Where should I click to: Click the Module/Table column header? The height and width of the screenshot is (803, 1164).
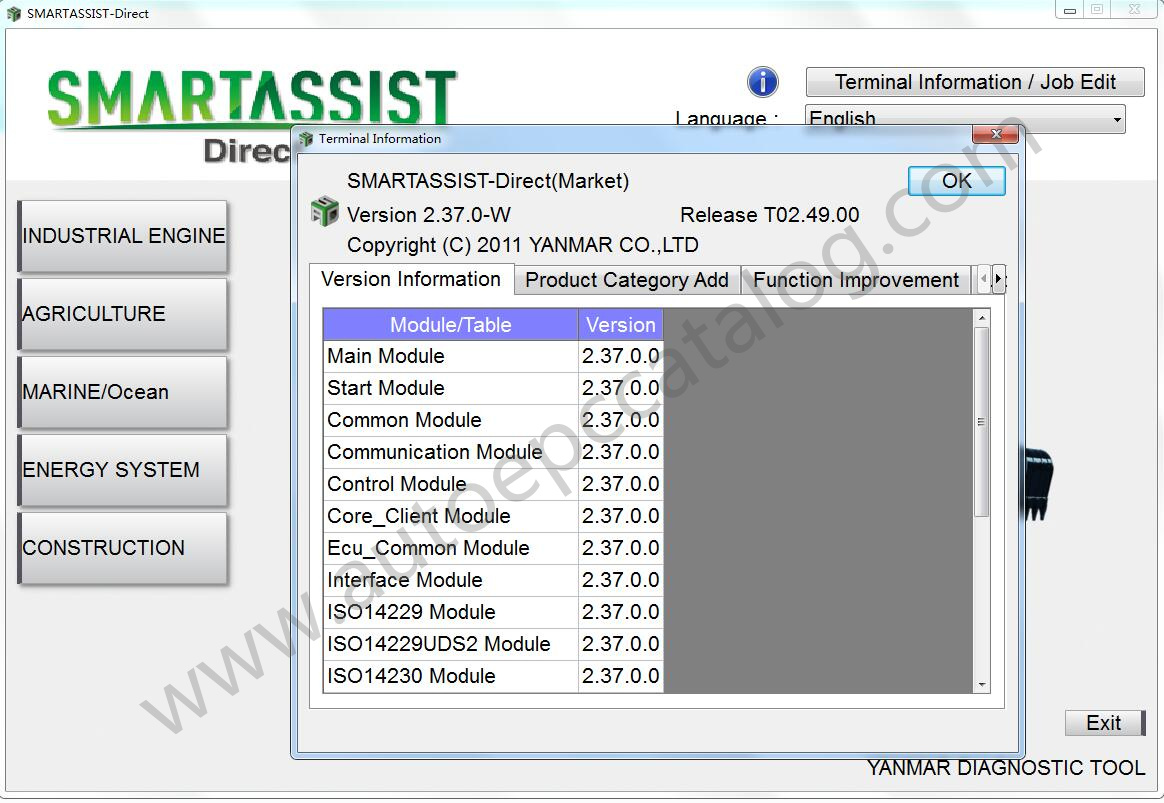tap(451, 324)
